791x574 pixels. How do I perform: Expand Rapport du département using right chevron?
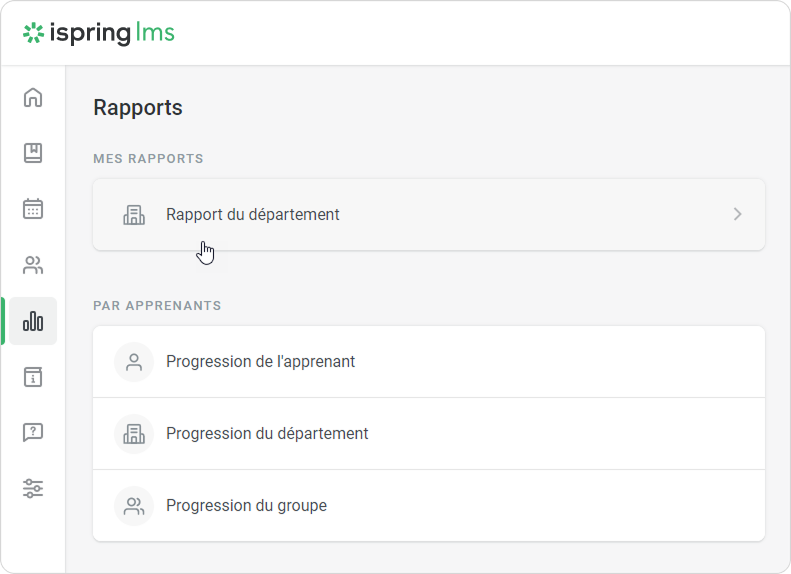click(x=737, y=214)
